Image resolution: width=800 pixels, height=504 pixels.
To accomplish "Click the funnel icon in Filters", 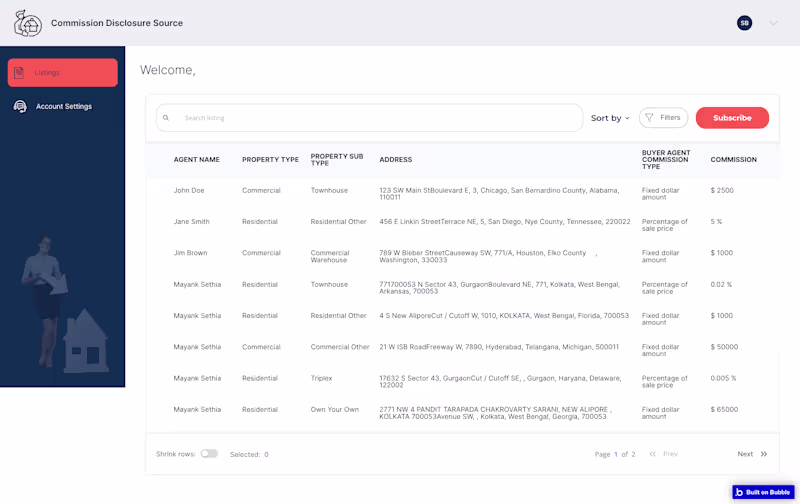I will [x=649, y=118].
